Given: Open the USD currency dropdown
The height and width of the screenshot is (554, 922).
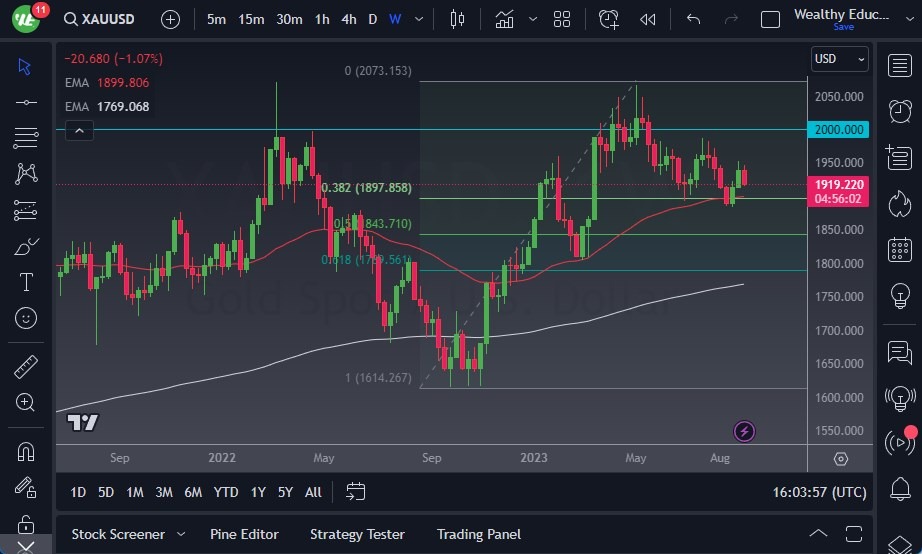Looking at the screenshot, I should click(840, 59).
